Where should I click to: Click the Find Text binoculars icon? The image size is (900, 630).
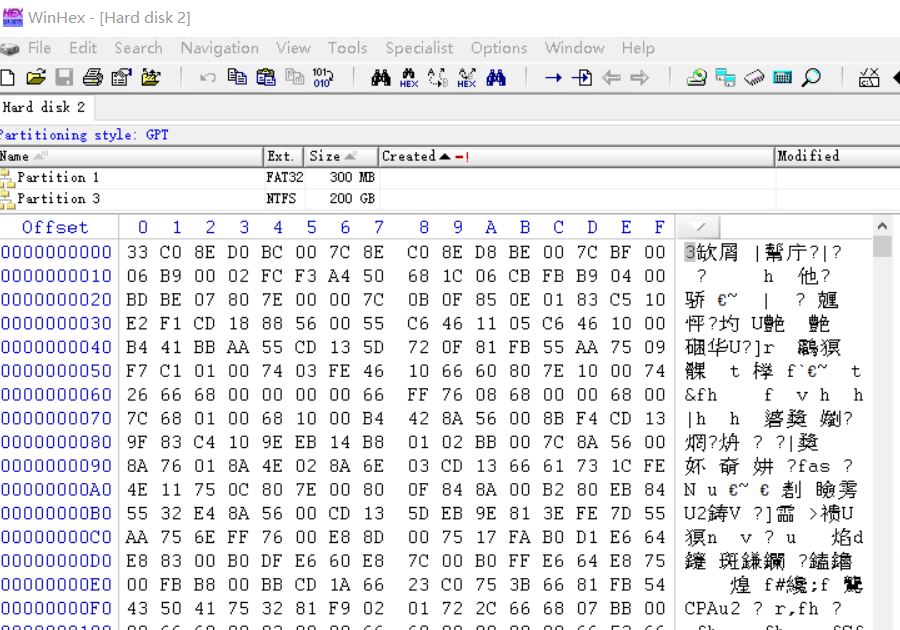point(381,77)
